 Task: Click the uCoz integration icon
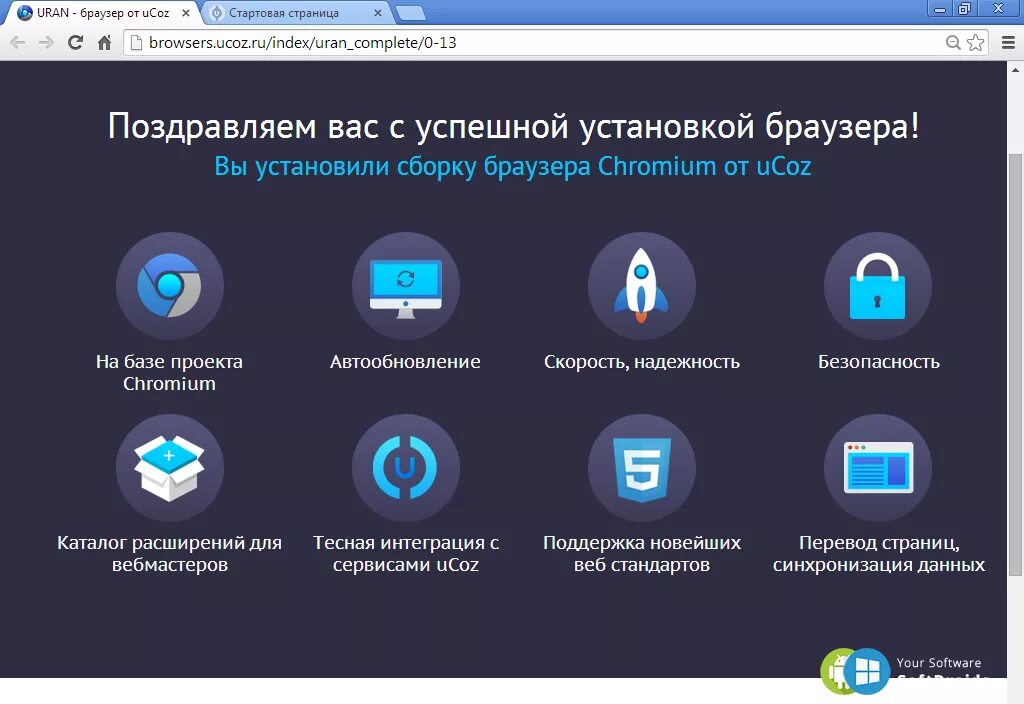point(406,468)
